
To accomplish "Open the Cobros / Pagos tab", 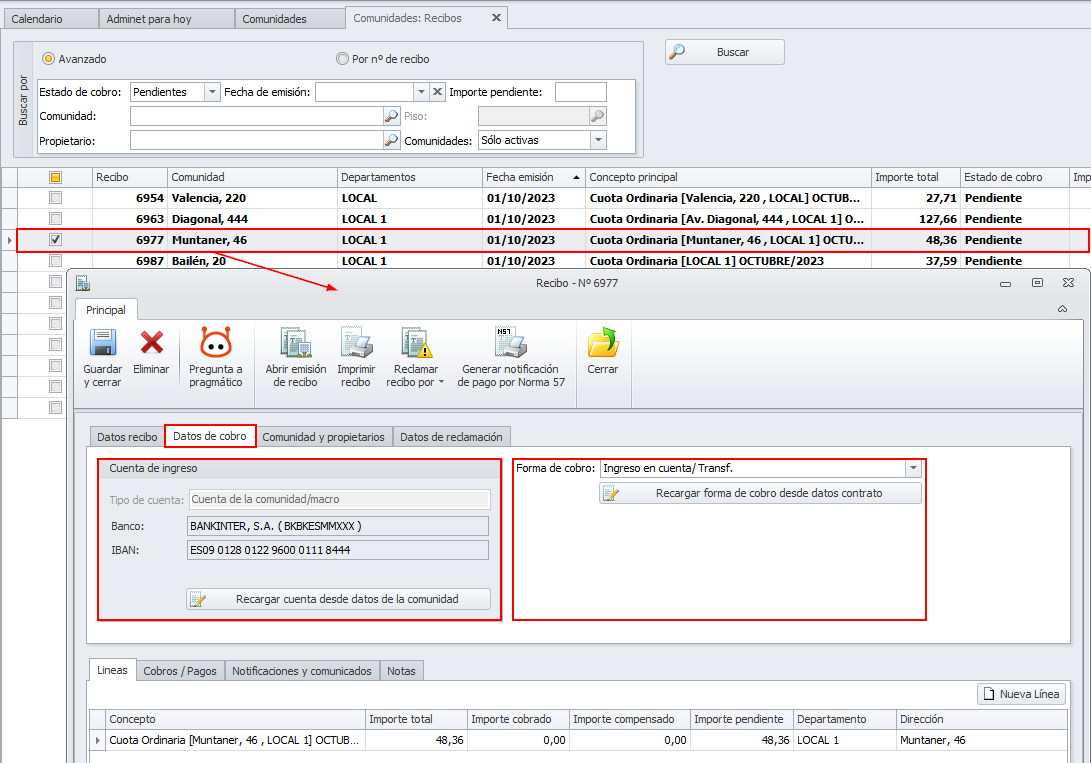I will tap(180, 670).
